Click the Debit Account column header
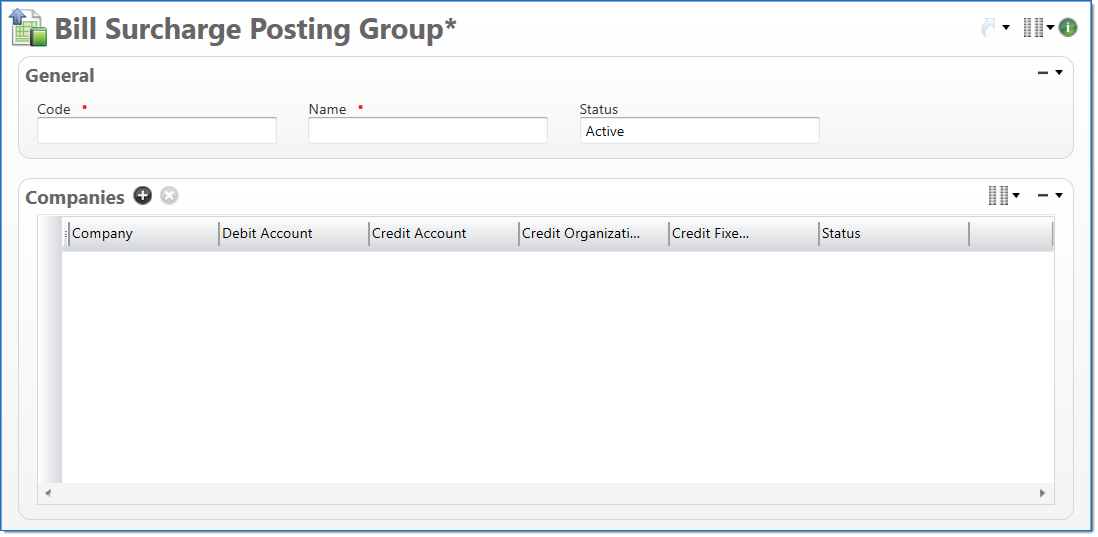The height and width of the screenshot is (537, 1098). click(293, 234)
